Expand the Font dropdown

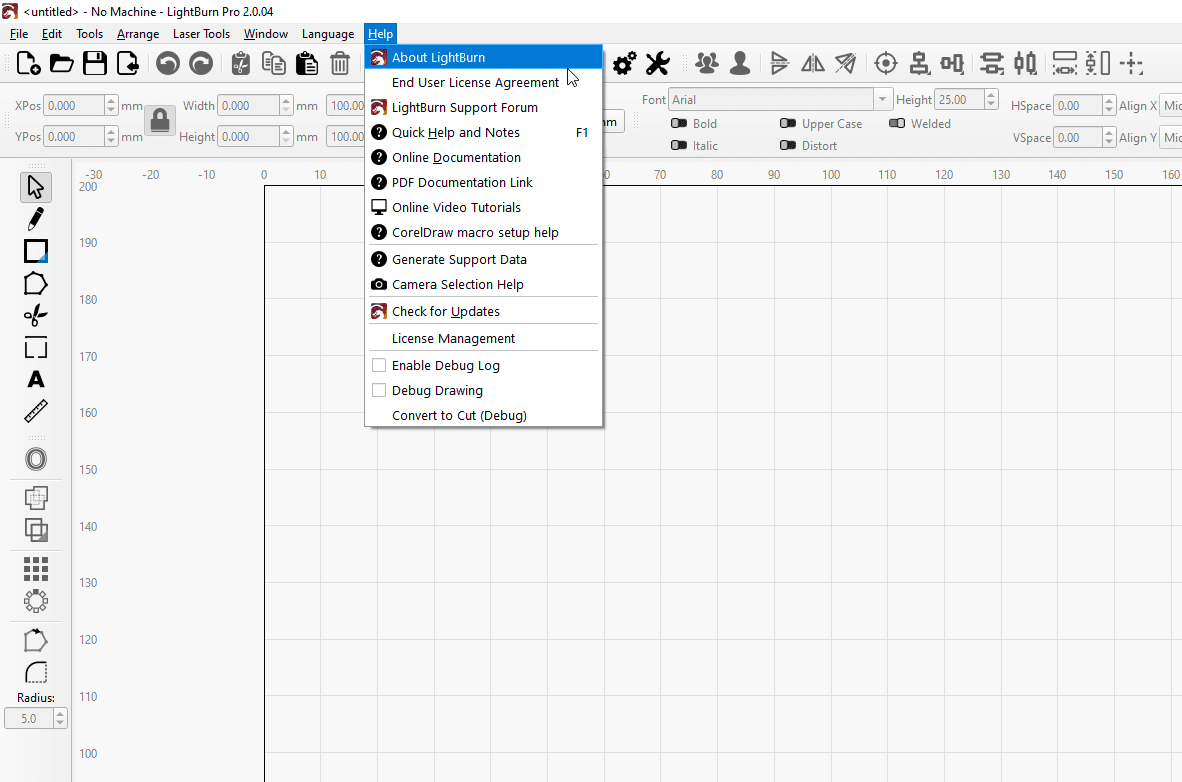pyautogui.click(x=882, y=100)
